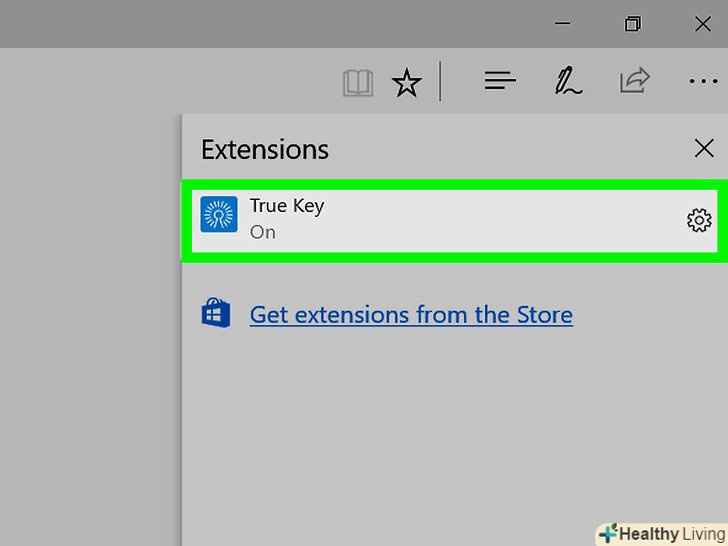This screenshot has width=728, height=546.
Task: Select the True Key extension name
Action: [x=286, y=206]
